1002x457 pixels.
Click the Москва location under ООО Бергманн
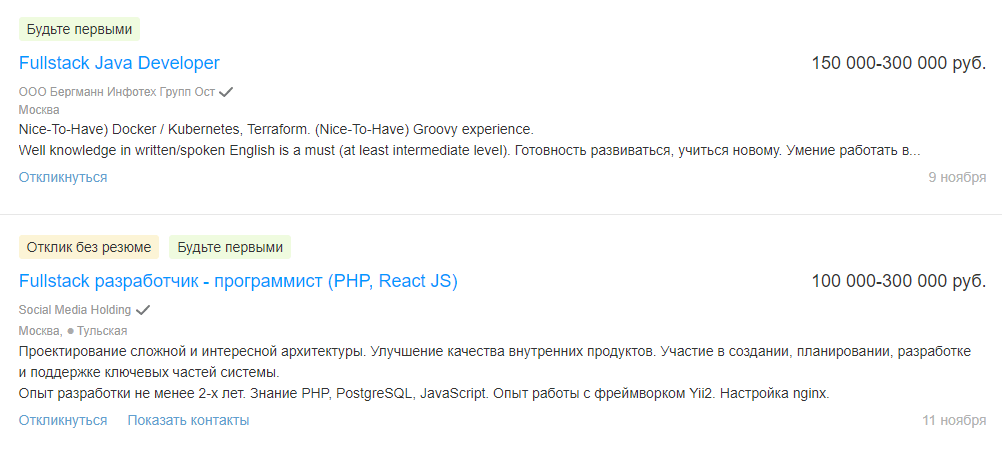pyautogui.click(x=39, y=110)
